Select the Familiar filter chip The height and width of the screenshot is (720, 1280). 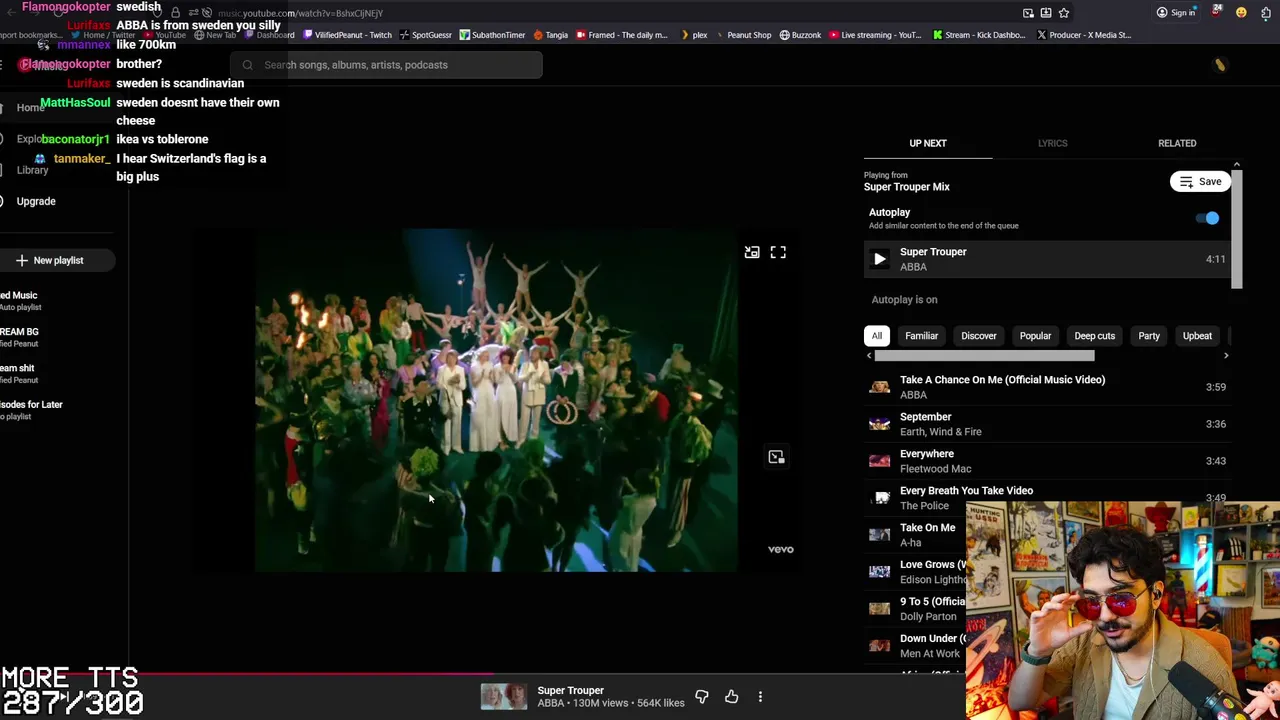pos(921,336)
